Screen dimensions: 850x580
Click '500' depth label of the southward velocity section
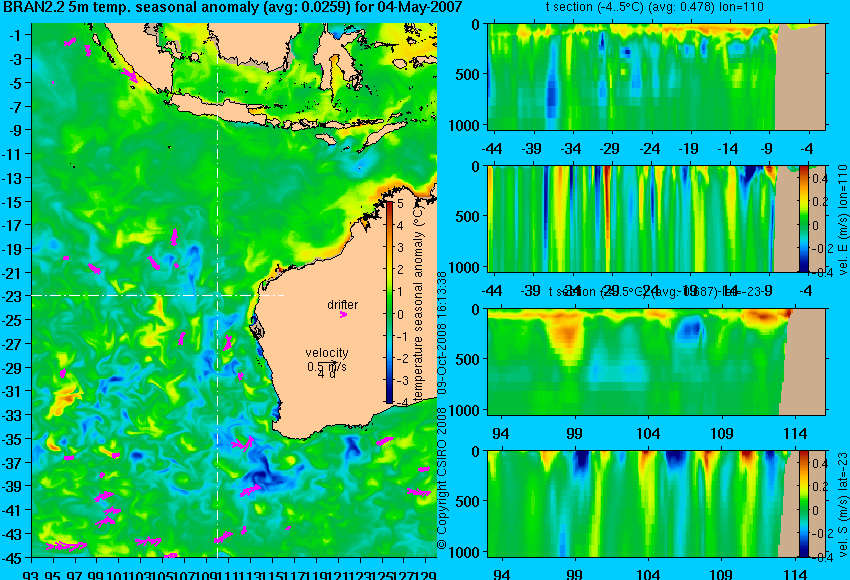tap(468, 501)
